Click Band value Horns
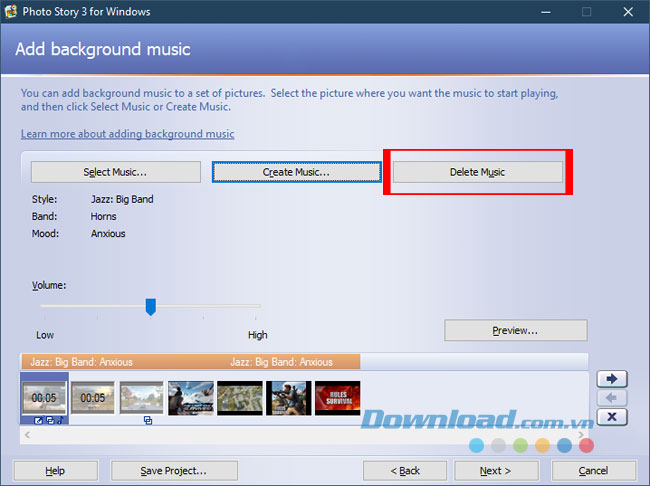The width and height of the screenshot is (650, 486). (104, 216)
